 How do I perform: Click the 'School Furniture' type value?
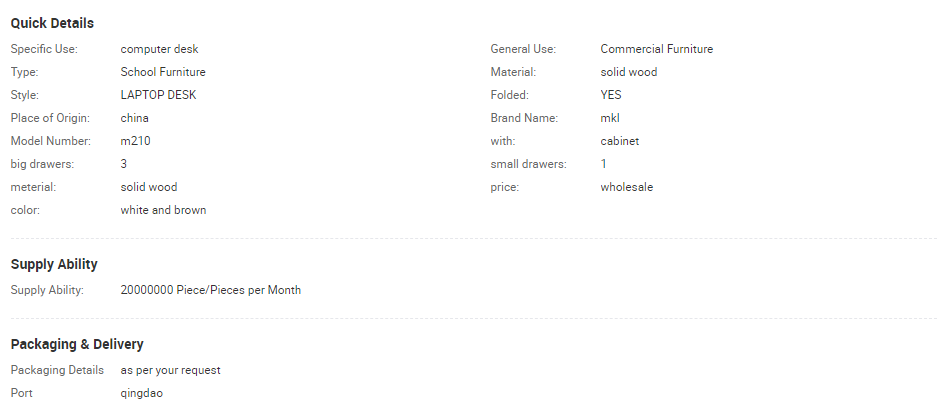click(163, 72)
